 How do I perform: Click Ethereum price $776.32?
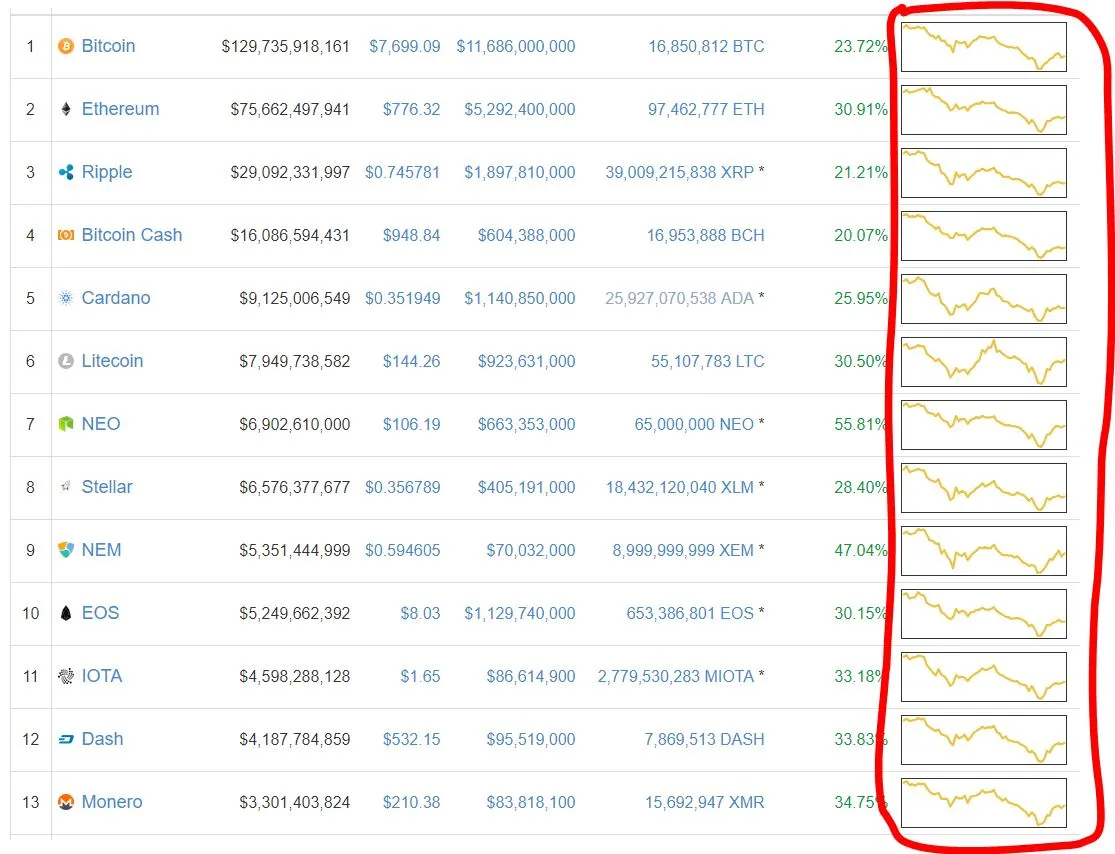411,110
